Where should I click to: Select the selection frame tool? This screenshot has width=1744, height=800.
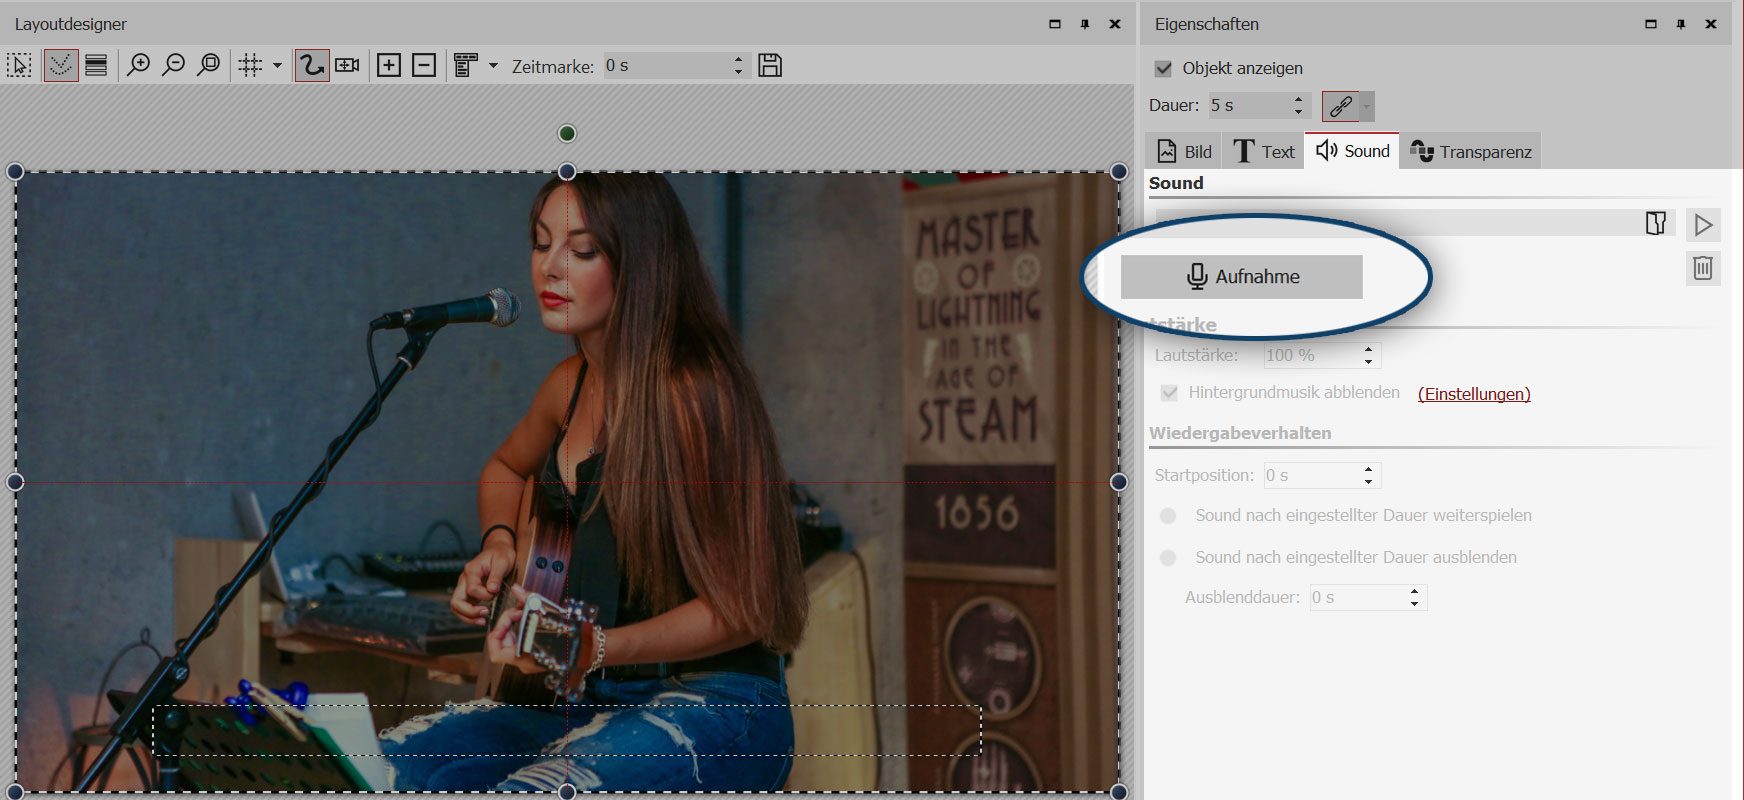pyautogui.click(x=19, y=66)
